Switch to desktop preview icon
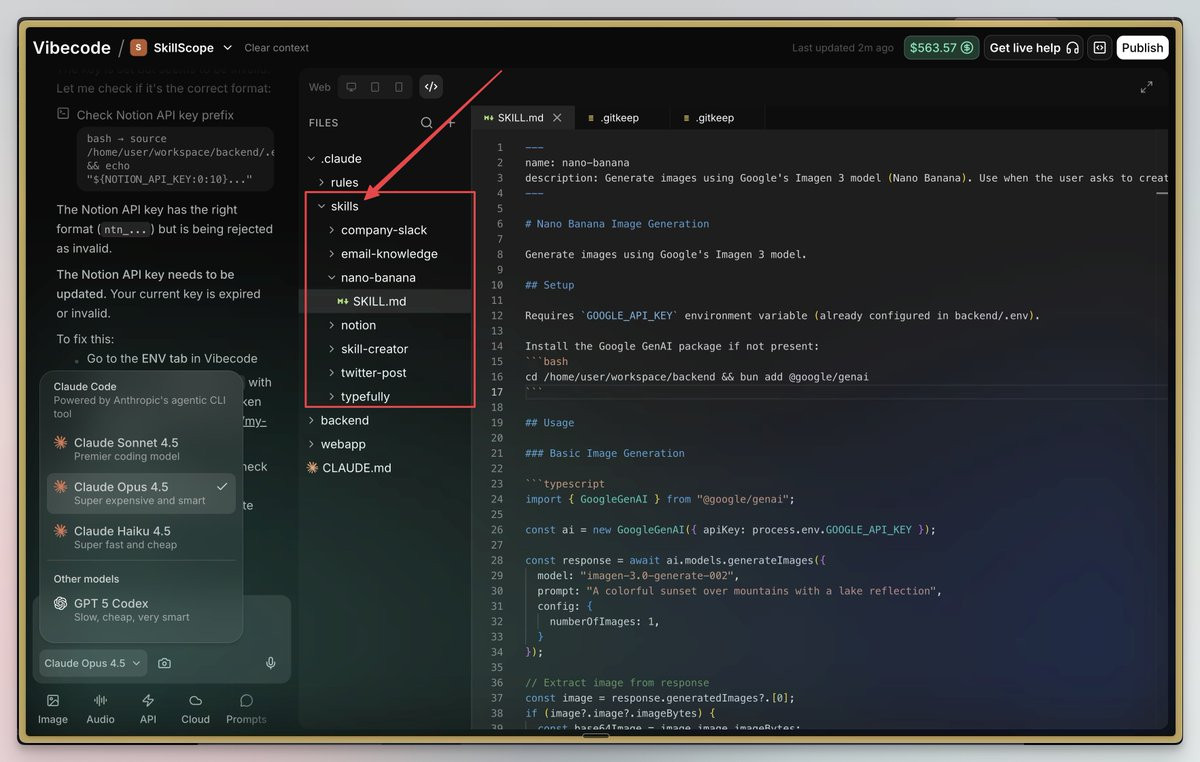 click(351, 87)
